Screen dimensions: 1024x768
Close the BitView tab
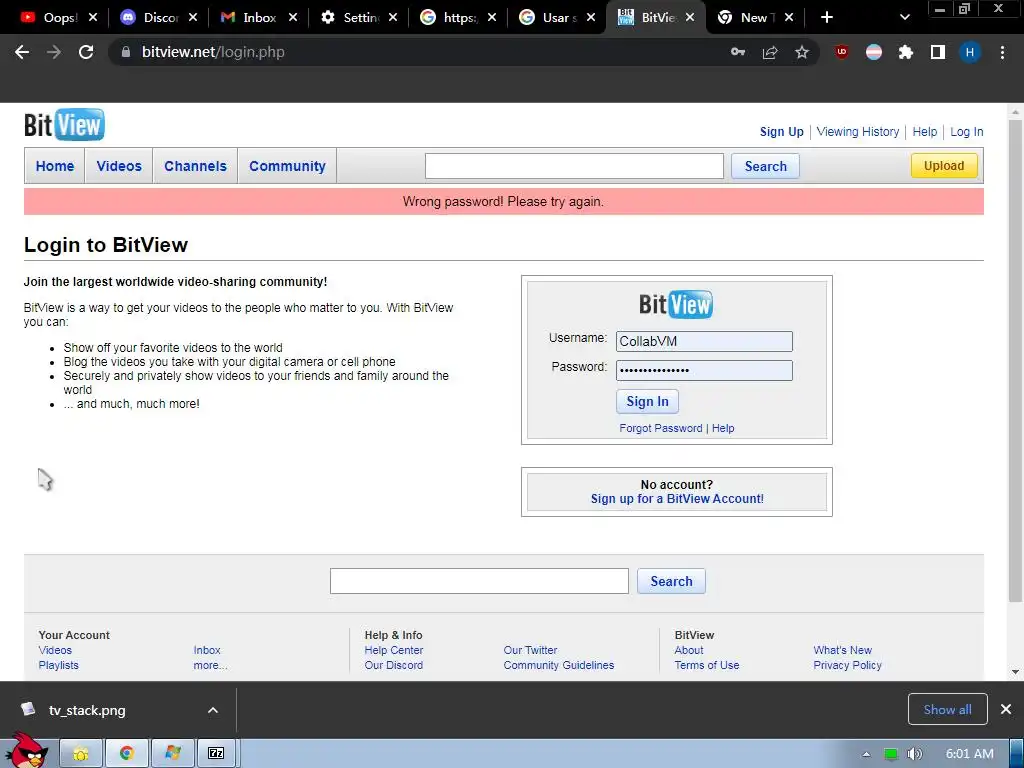690,18
